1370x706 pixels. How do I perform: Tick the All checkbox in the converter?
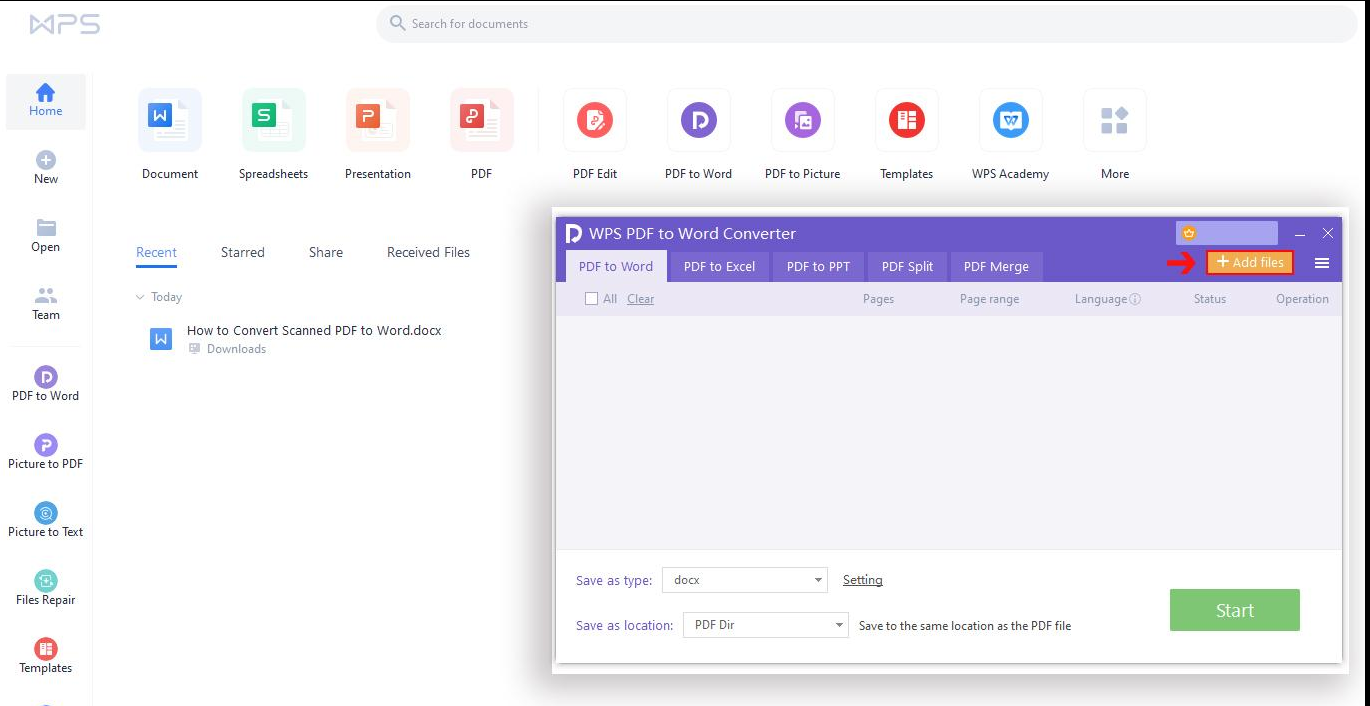[591, 299]
